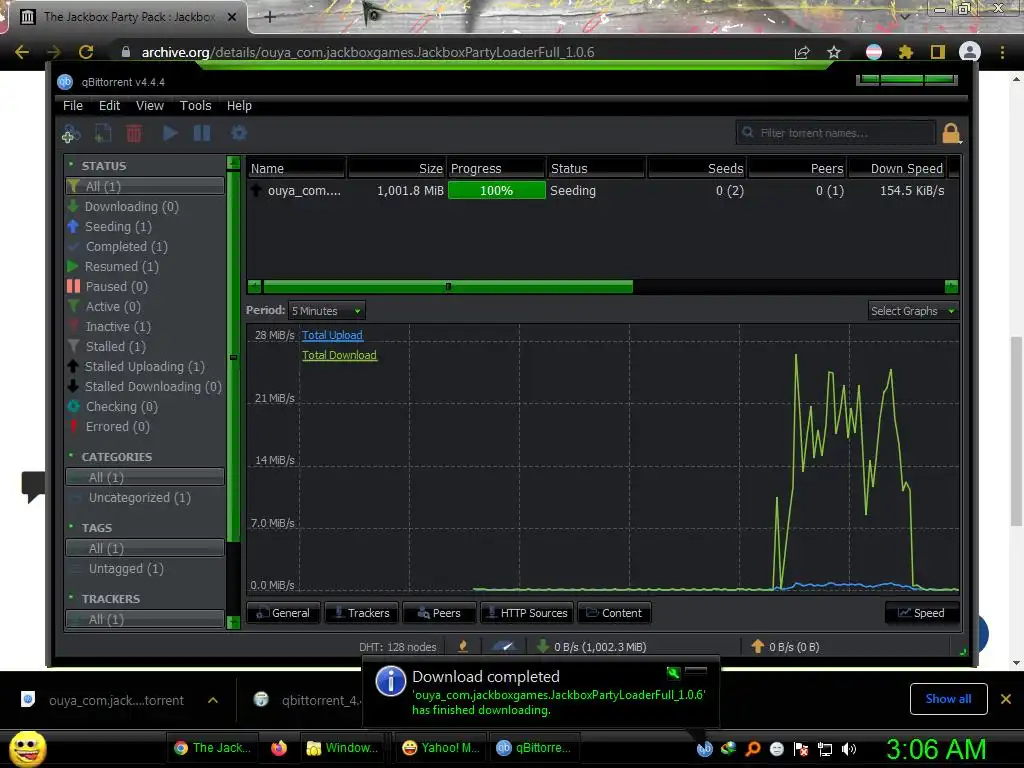The width and height of the screenshot is (1024, 768).
Task: Select the Uncategorized (1) category
Action: (140, 498)
